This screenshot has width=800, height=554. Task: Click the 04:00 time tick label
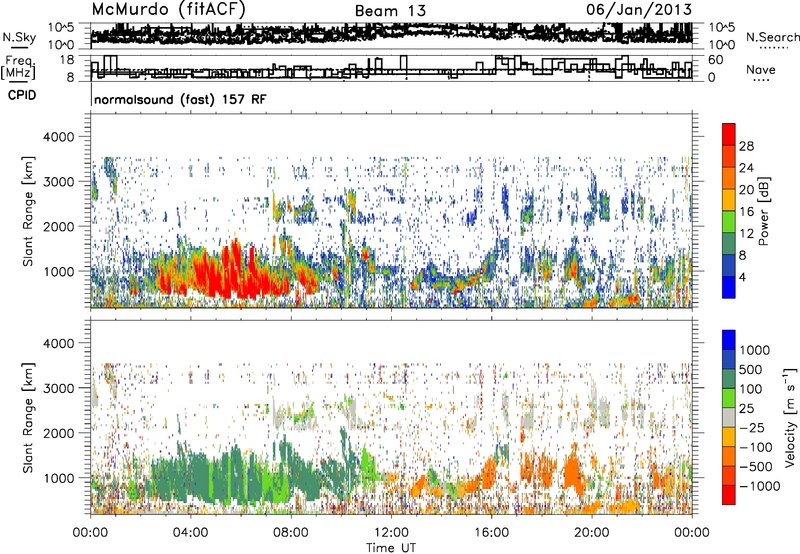190,533
